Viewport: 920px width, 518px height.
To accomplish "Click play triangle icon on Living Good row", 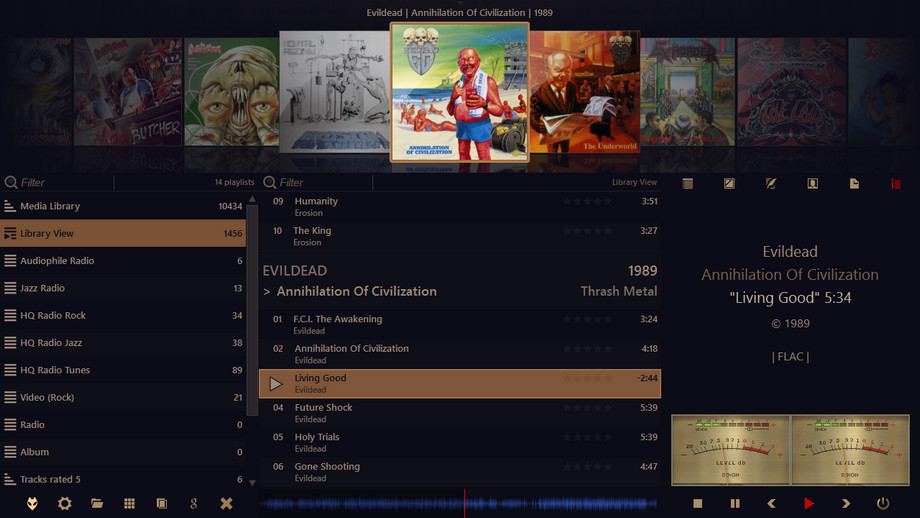I will coord(276,384).
